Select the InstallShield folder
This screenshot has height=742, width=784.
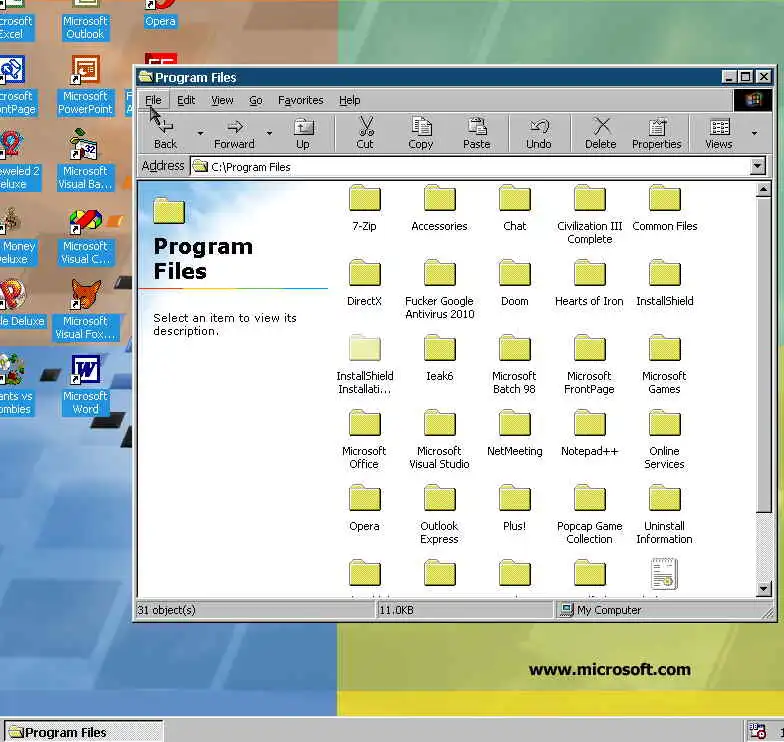(664, 283)
